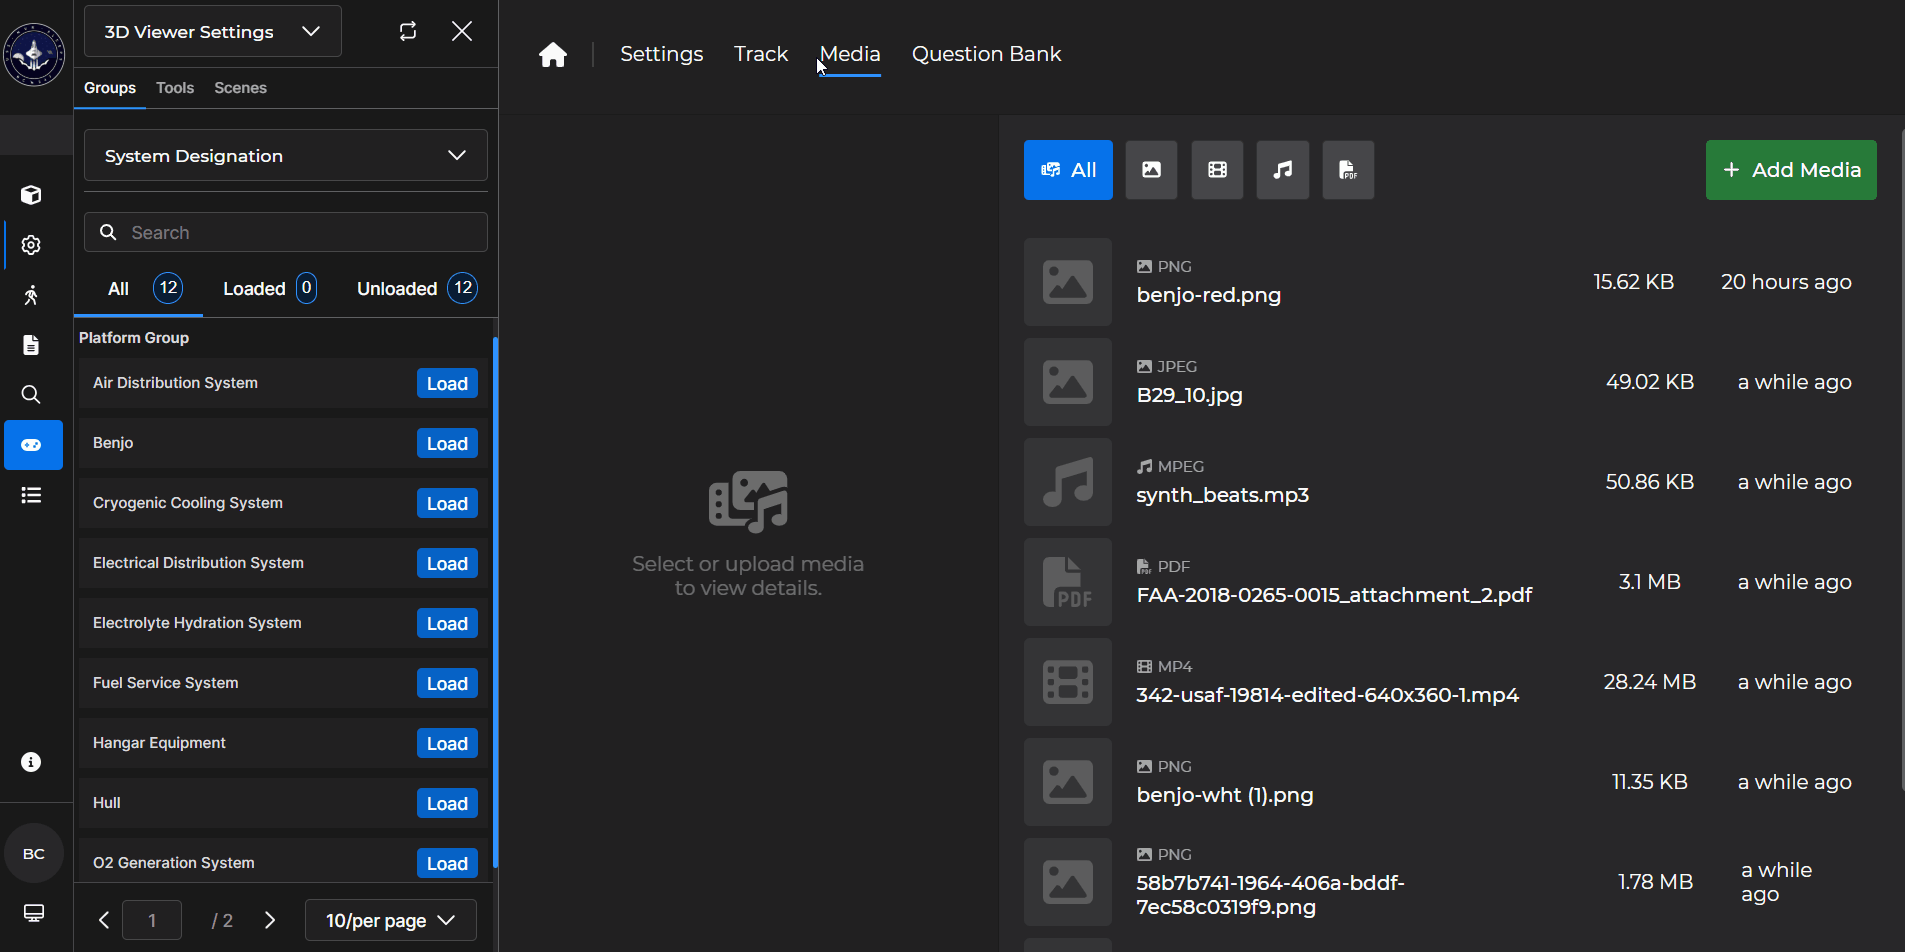Viewport: 1905px width, 952px height.
Task: Expand the System Designation dropdown
Action: (x=286, y=155)
